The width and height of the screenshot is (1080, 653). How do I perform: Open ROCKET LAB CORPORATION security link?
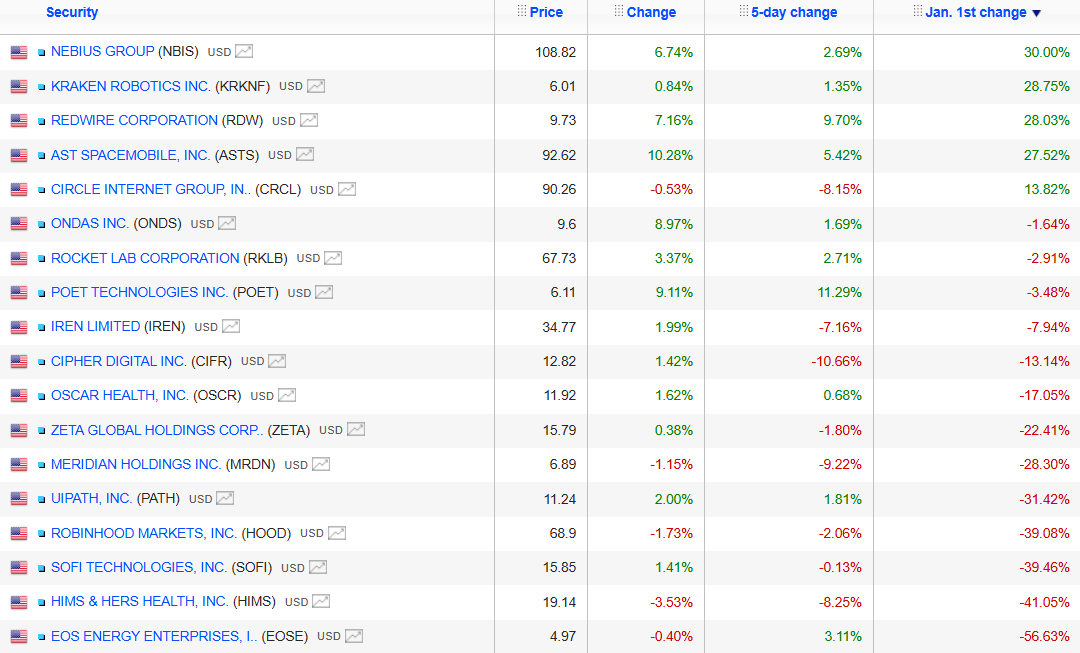point(145,258)
